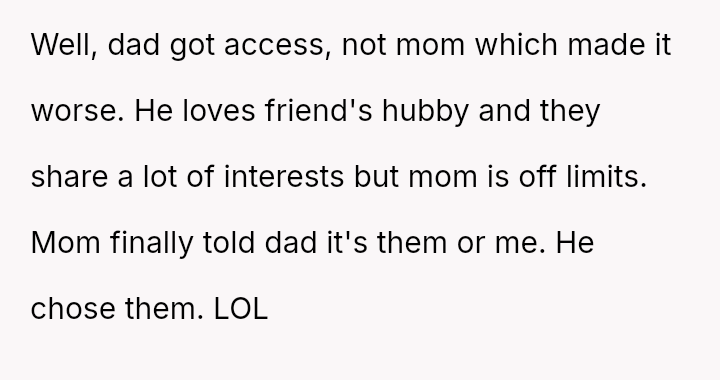Click the word "LOL" ending the paragraph
This screenshot has height=380, width=720.
(x=241, y=309)
